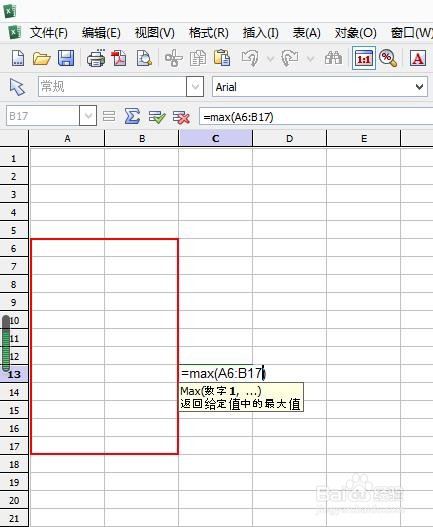Select column E header
The image size is (433, 527).
[x=364, y=138]
